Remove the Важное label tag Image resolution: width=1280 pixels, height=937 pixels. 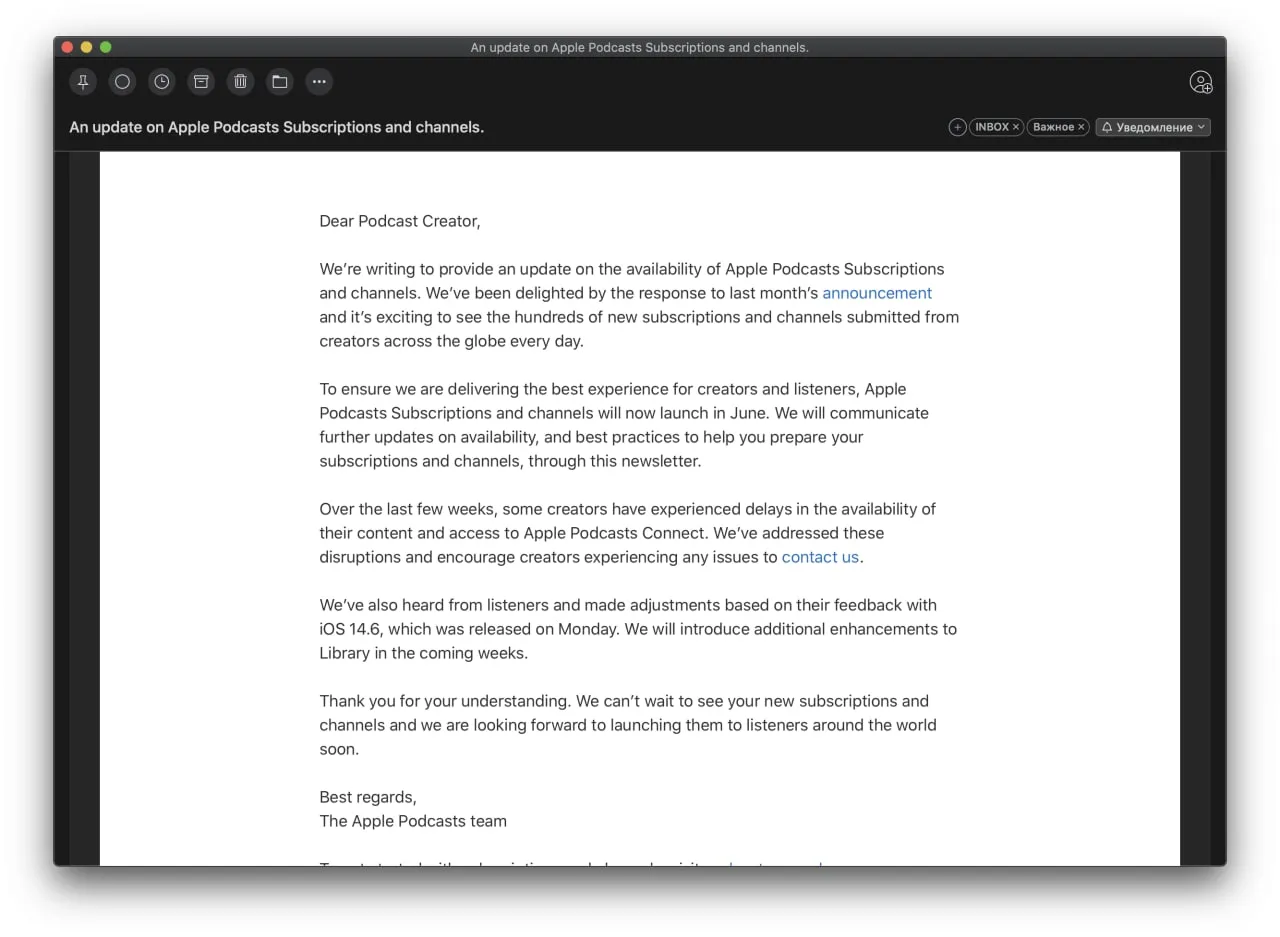1081,127
